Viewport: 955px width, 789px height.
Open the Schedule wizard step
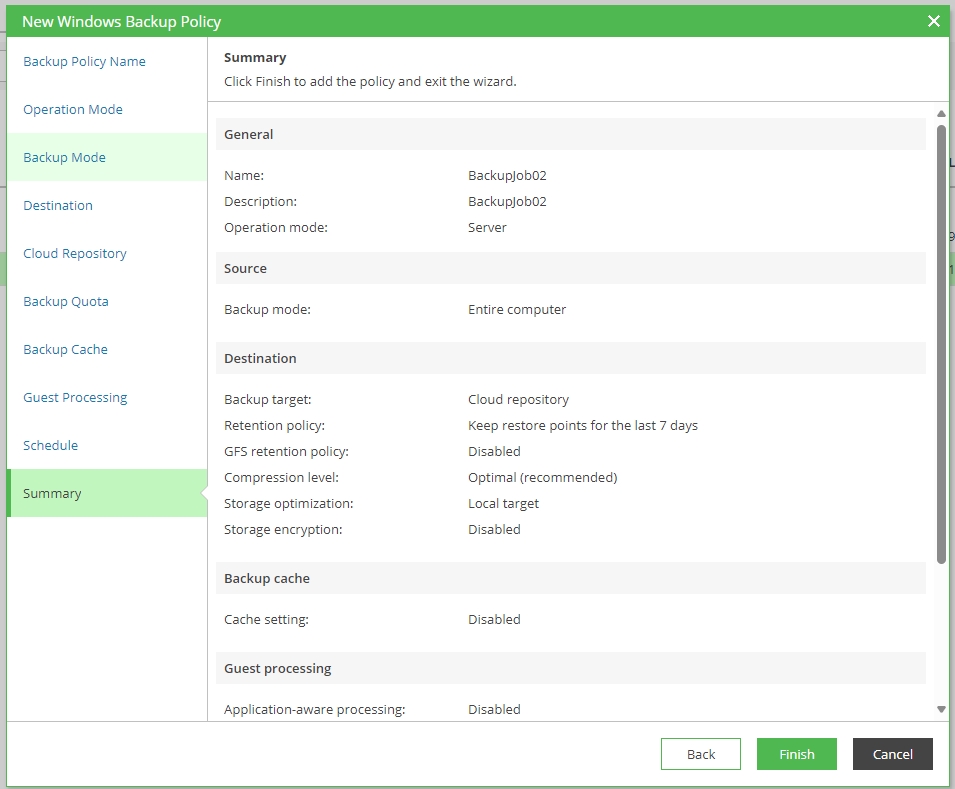(x=50, y=445)
